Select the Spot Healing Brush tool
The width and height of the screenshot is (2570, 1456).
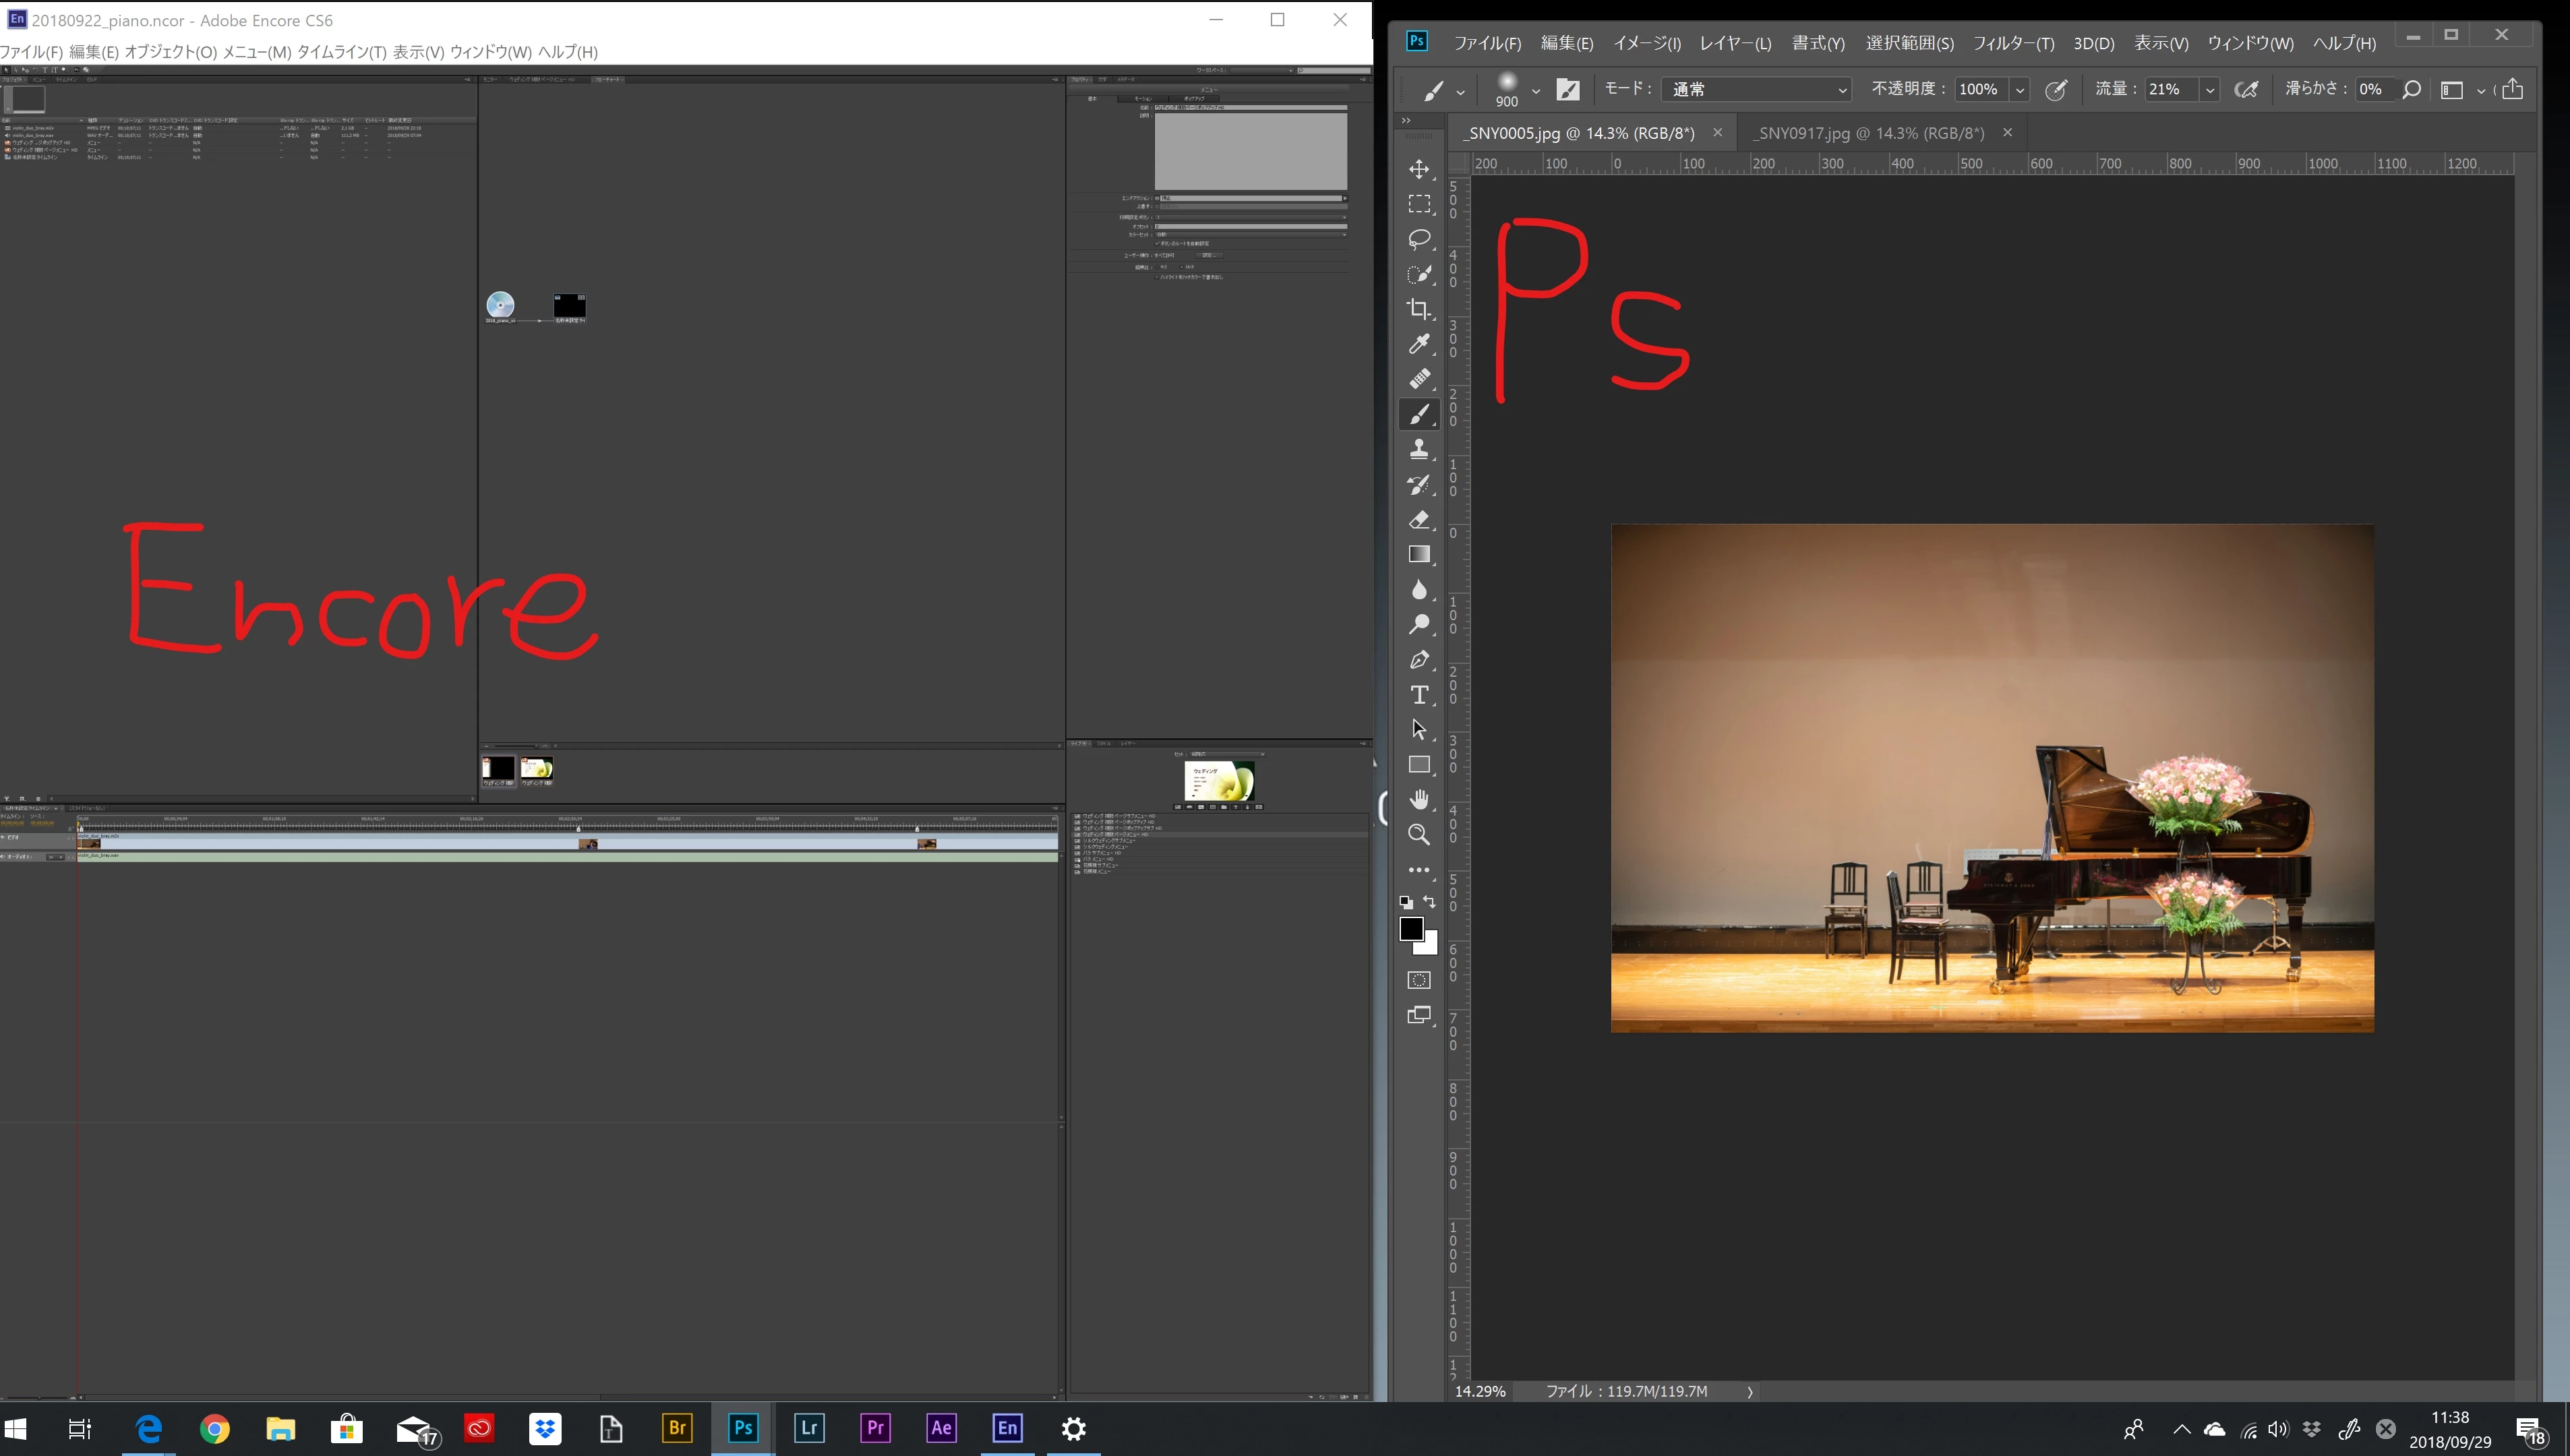tap(1419, 379)
